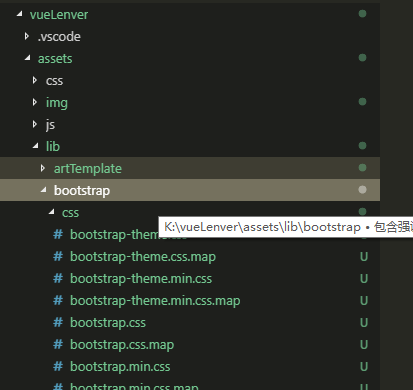Expand the .vscode folder arrow
This screenshot has width=413, height=390.
[x=27, y=36]
